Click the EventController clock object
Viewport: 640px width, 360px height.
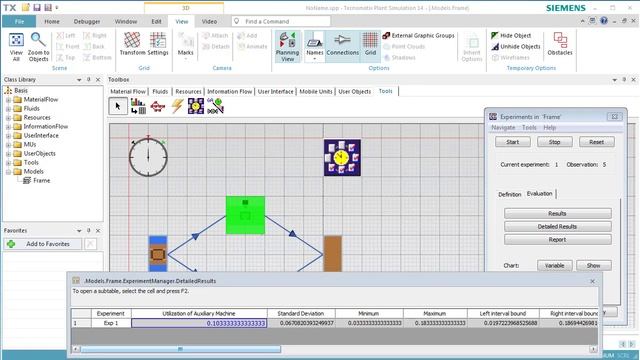(x=148, y=157)
